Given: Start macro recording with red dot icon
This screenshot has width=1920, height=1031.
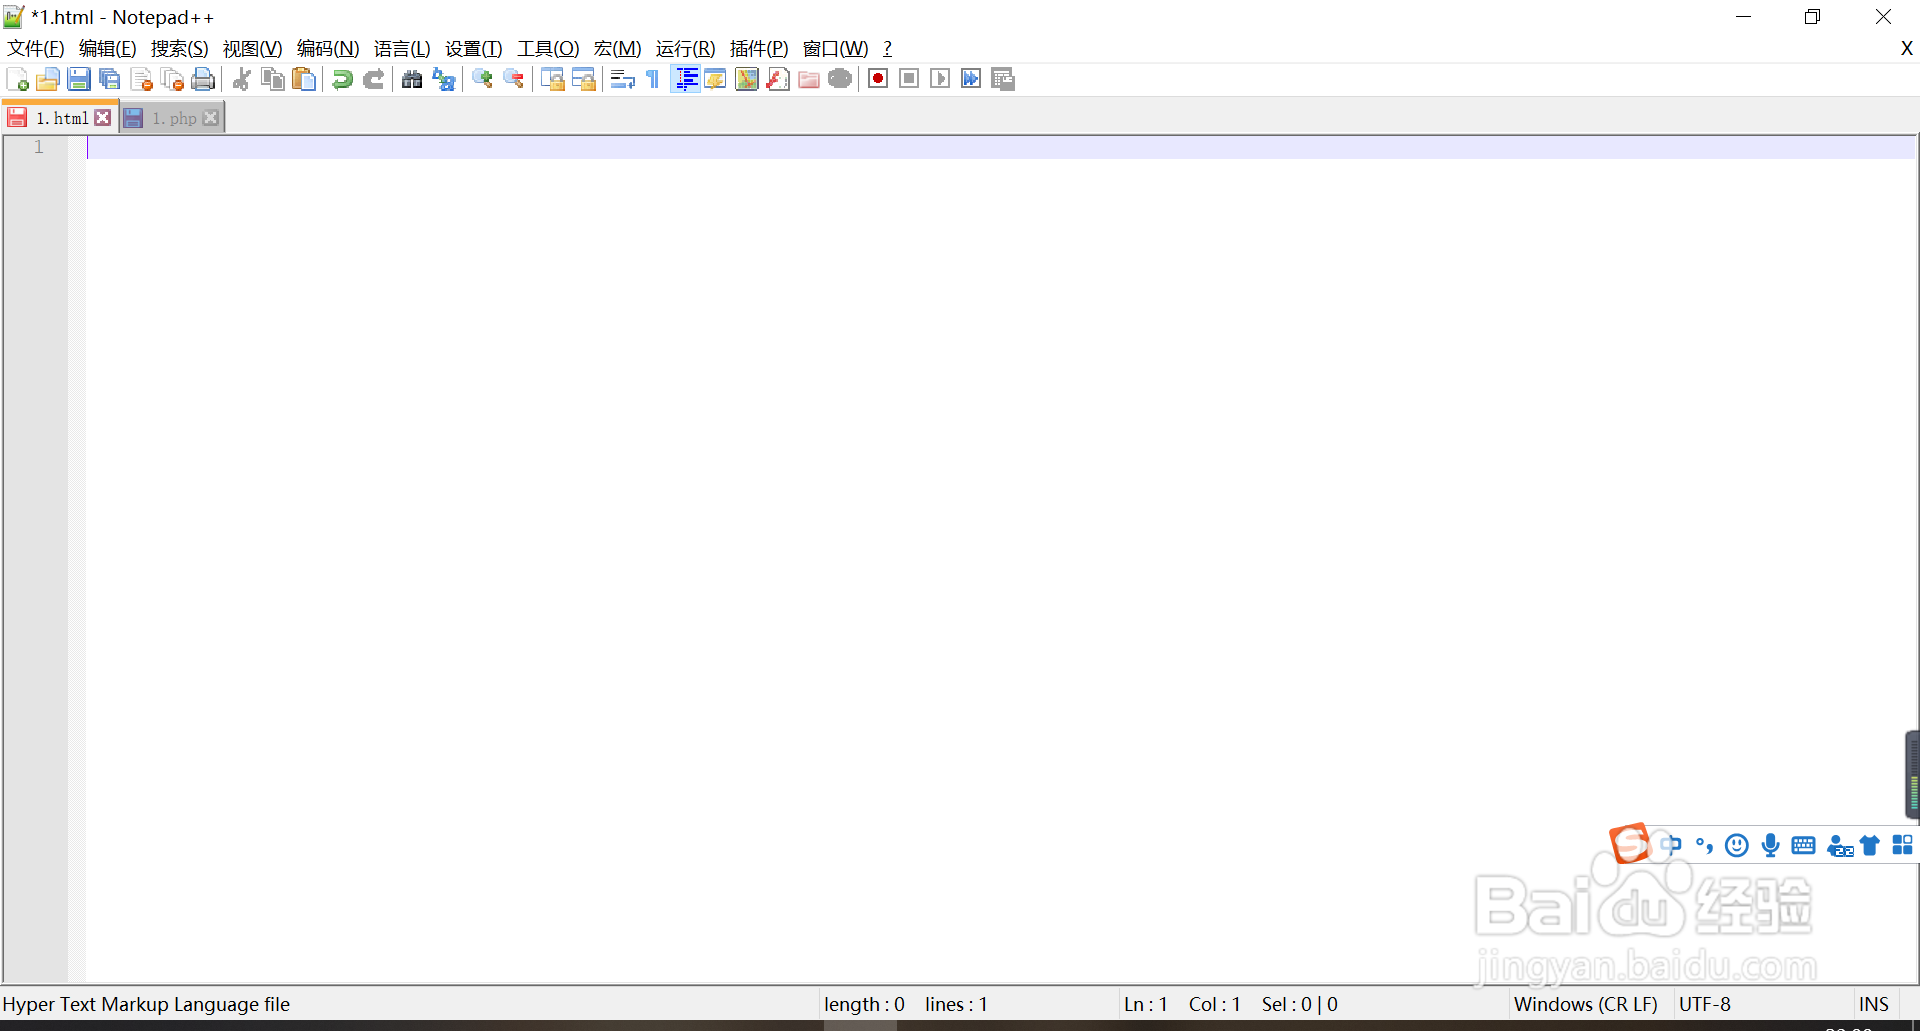Looking at the screenshot, I should [x=878, y=79].
